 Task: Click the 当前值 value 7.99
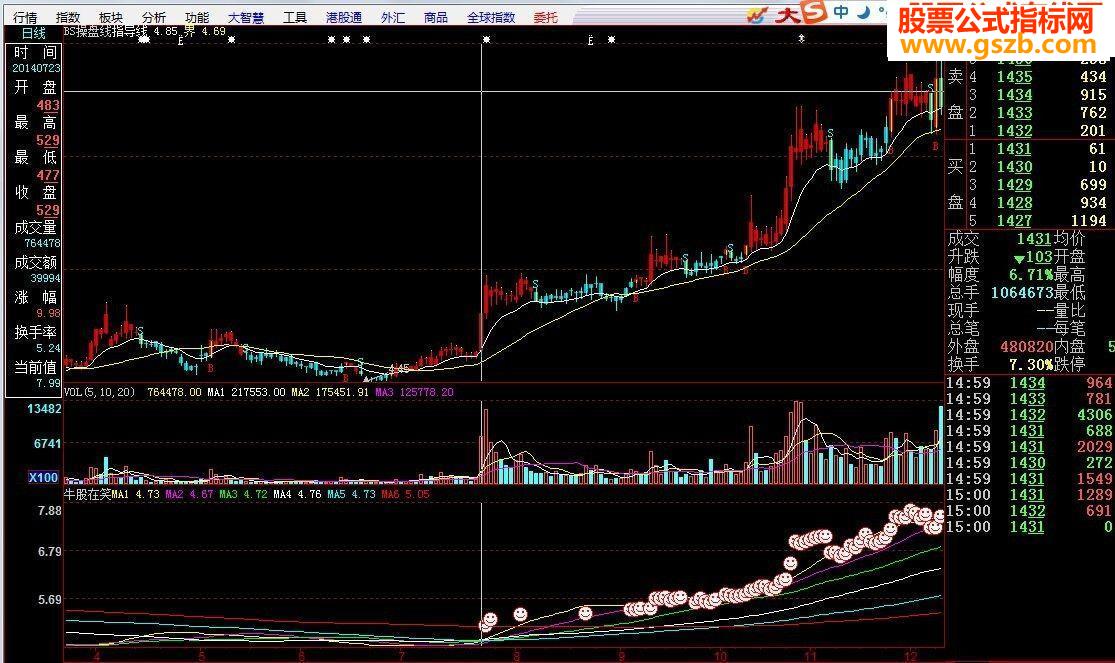pyautogui.click(x=49, y=383)
